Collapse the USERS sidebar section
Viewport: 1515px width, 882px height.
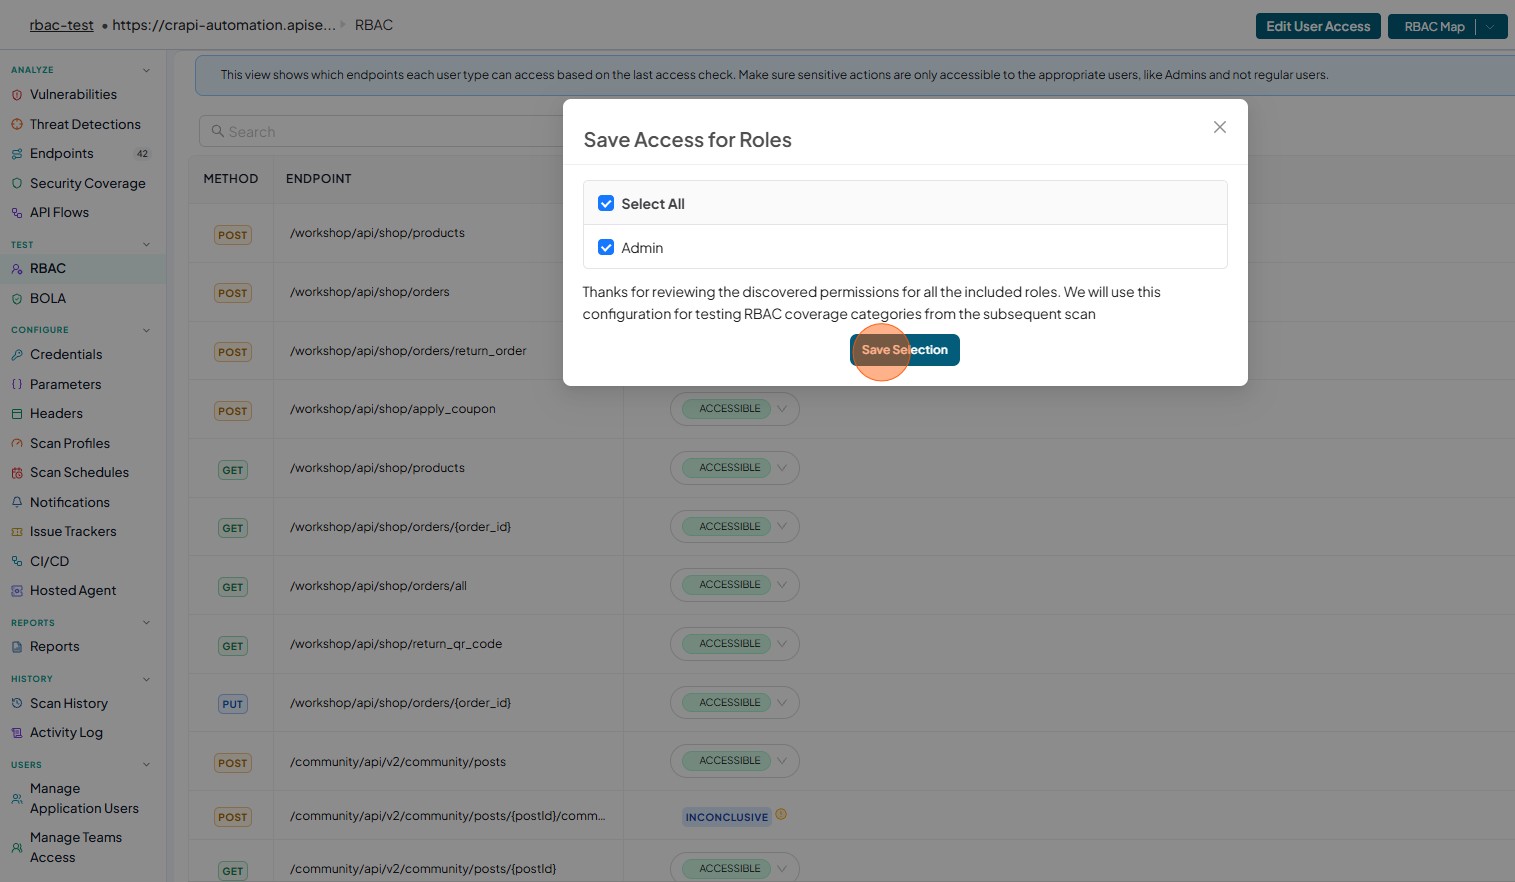[147, 765]
